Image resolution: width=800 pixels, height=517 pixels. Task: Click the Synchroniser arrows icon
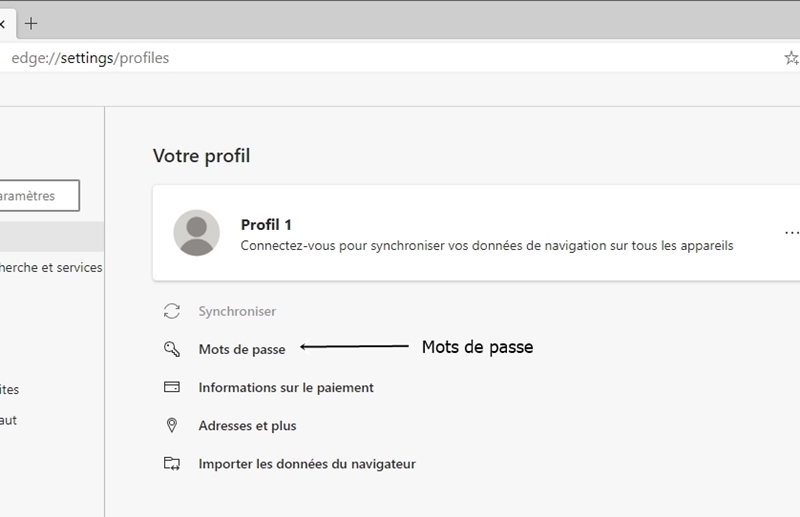coord(172,311)
